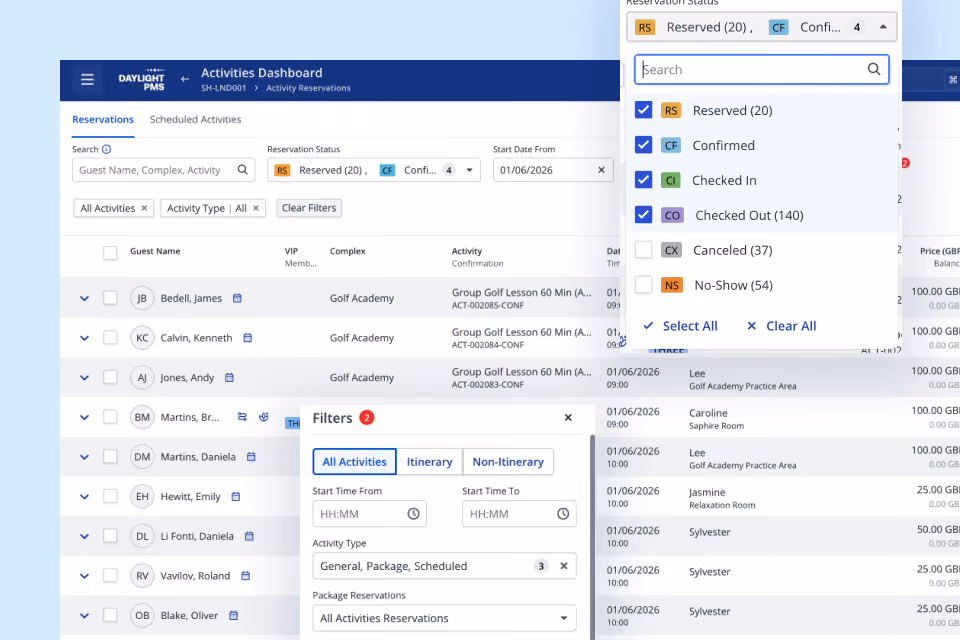Click the linked-reservation icon beside Martins, Br...
The width and height of the screenshot is (960, 640).
coord(242,417)
